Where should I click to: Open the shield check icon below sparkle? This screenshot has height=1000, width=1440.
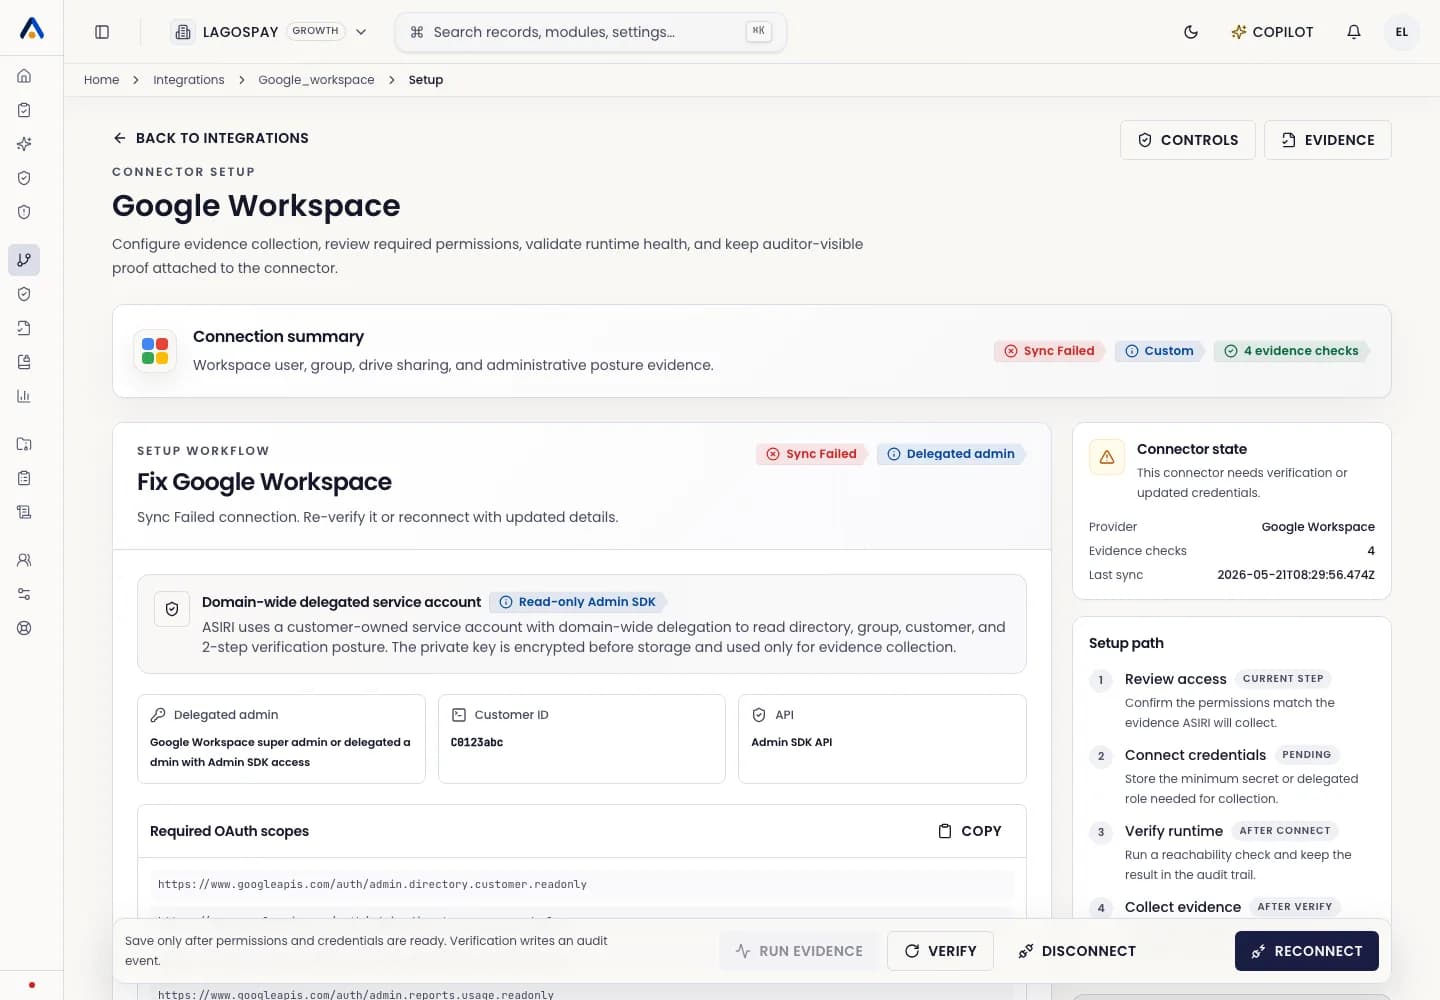[x=24, y=178]
